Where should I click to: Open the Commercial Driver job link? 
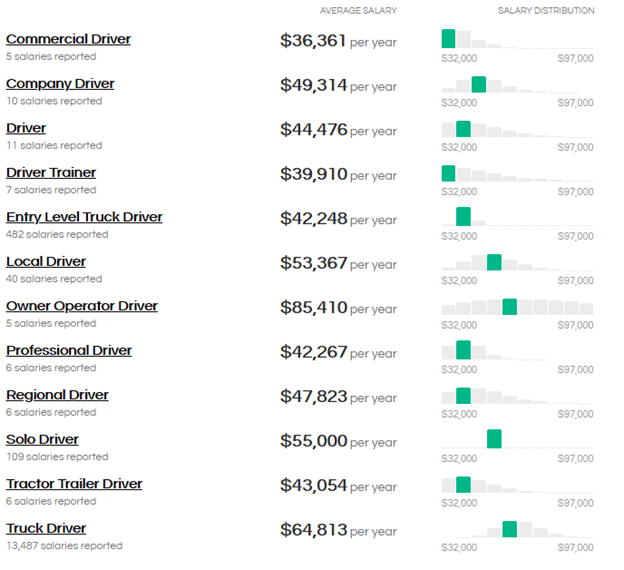(x=68, y=39)
